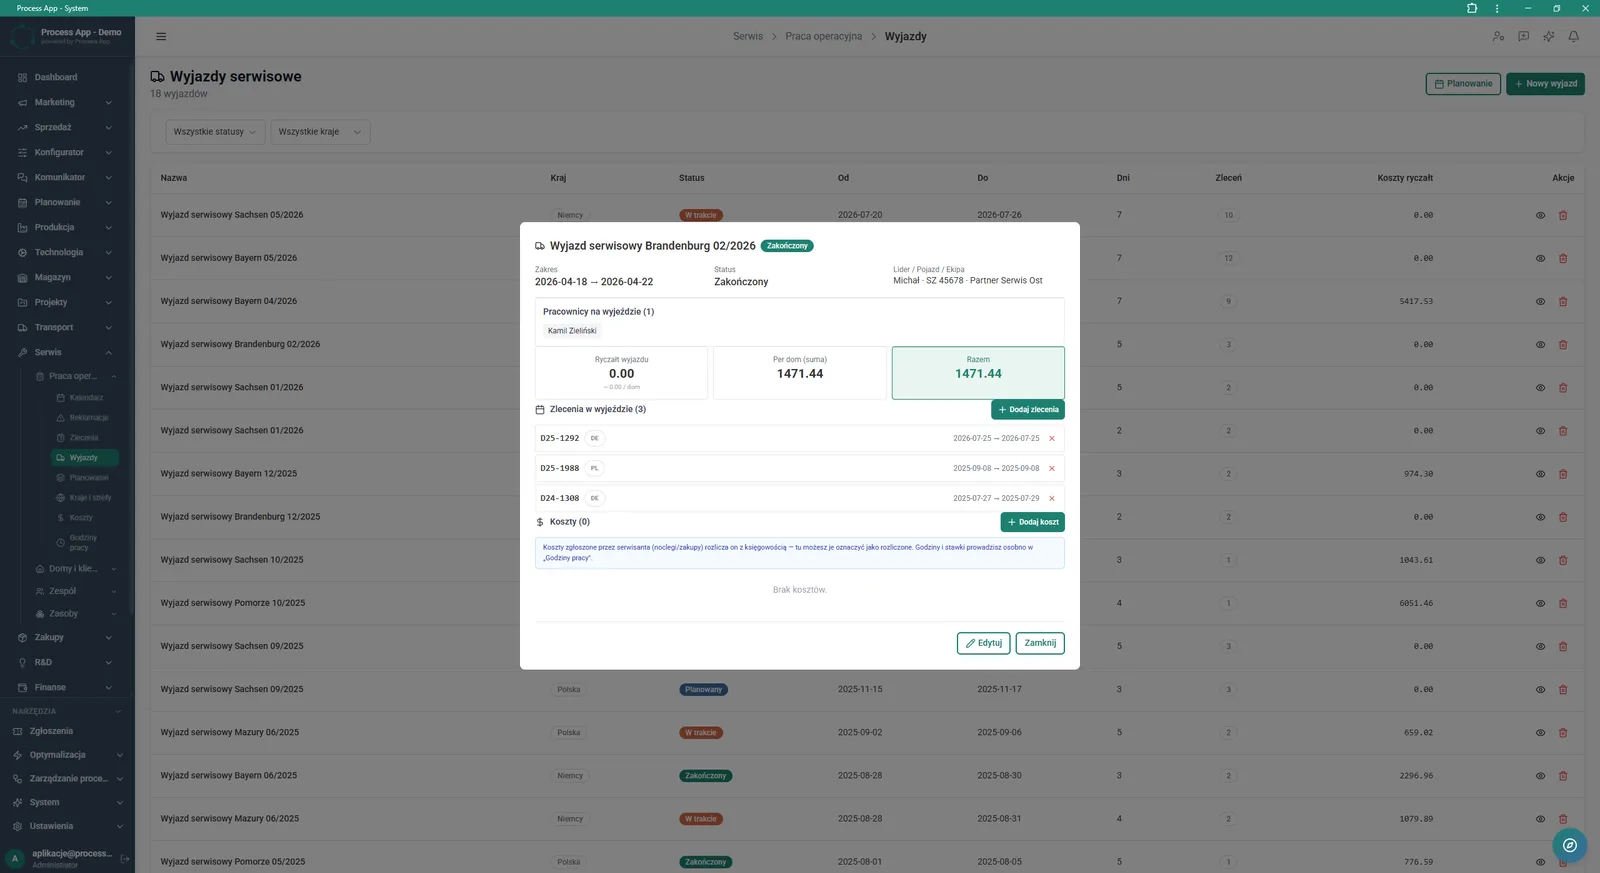The image size is (1600, 873).
Task: Expand the Finanse sidebar section
Action: click(66, 687)
